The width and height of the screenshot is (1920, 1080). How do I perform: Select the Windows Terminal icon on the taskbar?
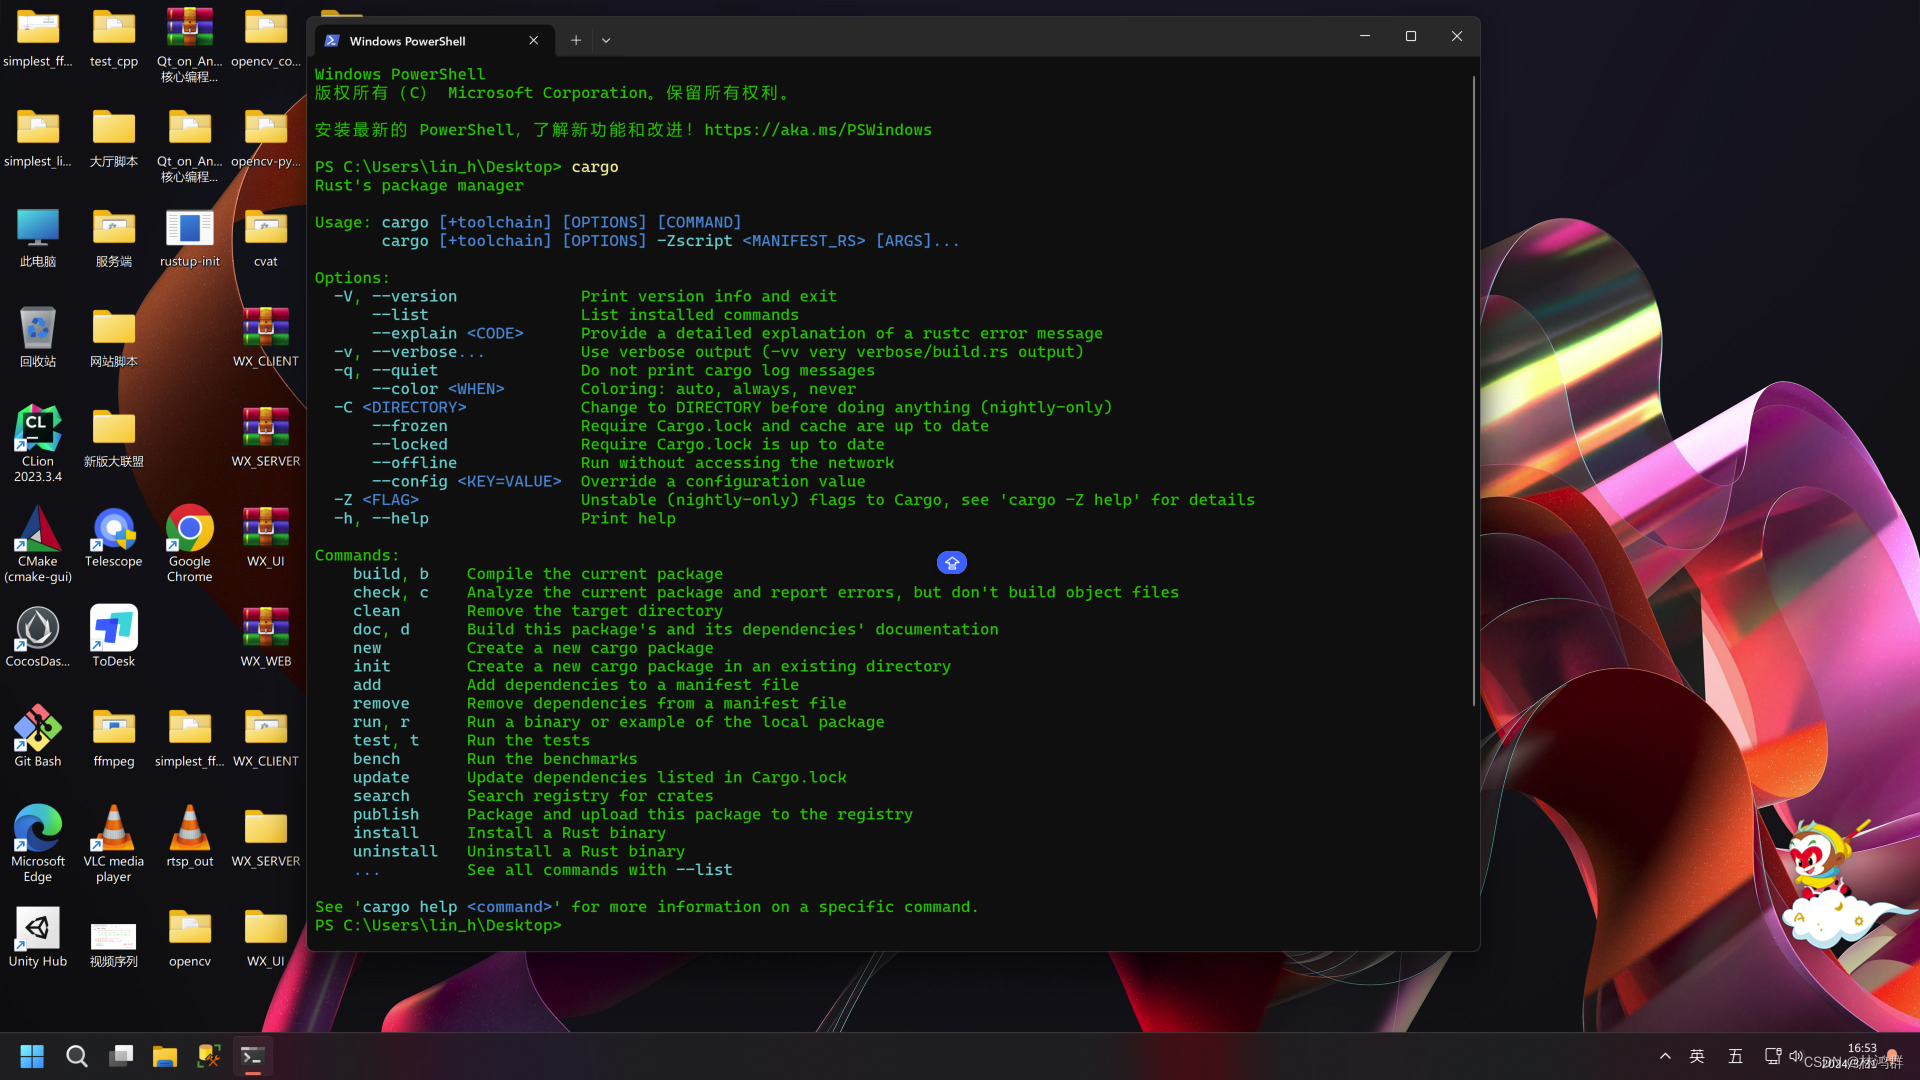tap(252, 1055)
